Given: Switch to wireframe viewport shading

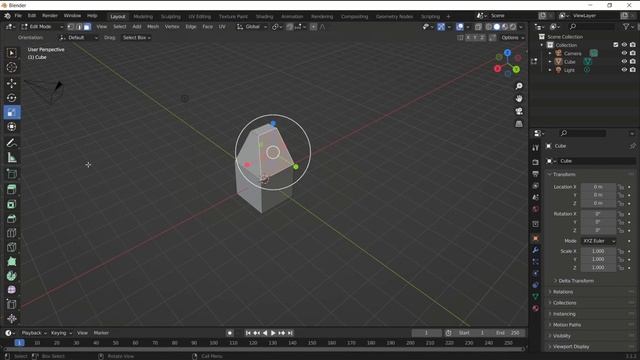Looking at the screenshot, I should point(489,27).
